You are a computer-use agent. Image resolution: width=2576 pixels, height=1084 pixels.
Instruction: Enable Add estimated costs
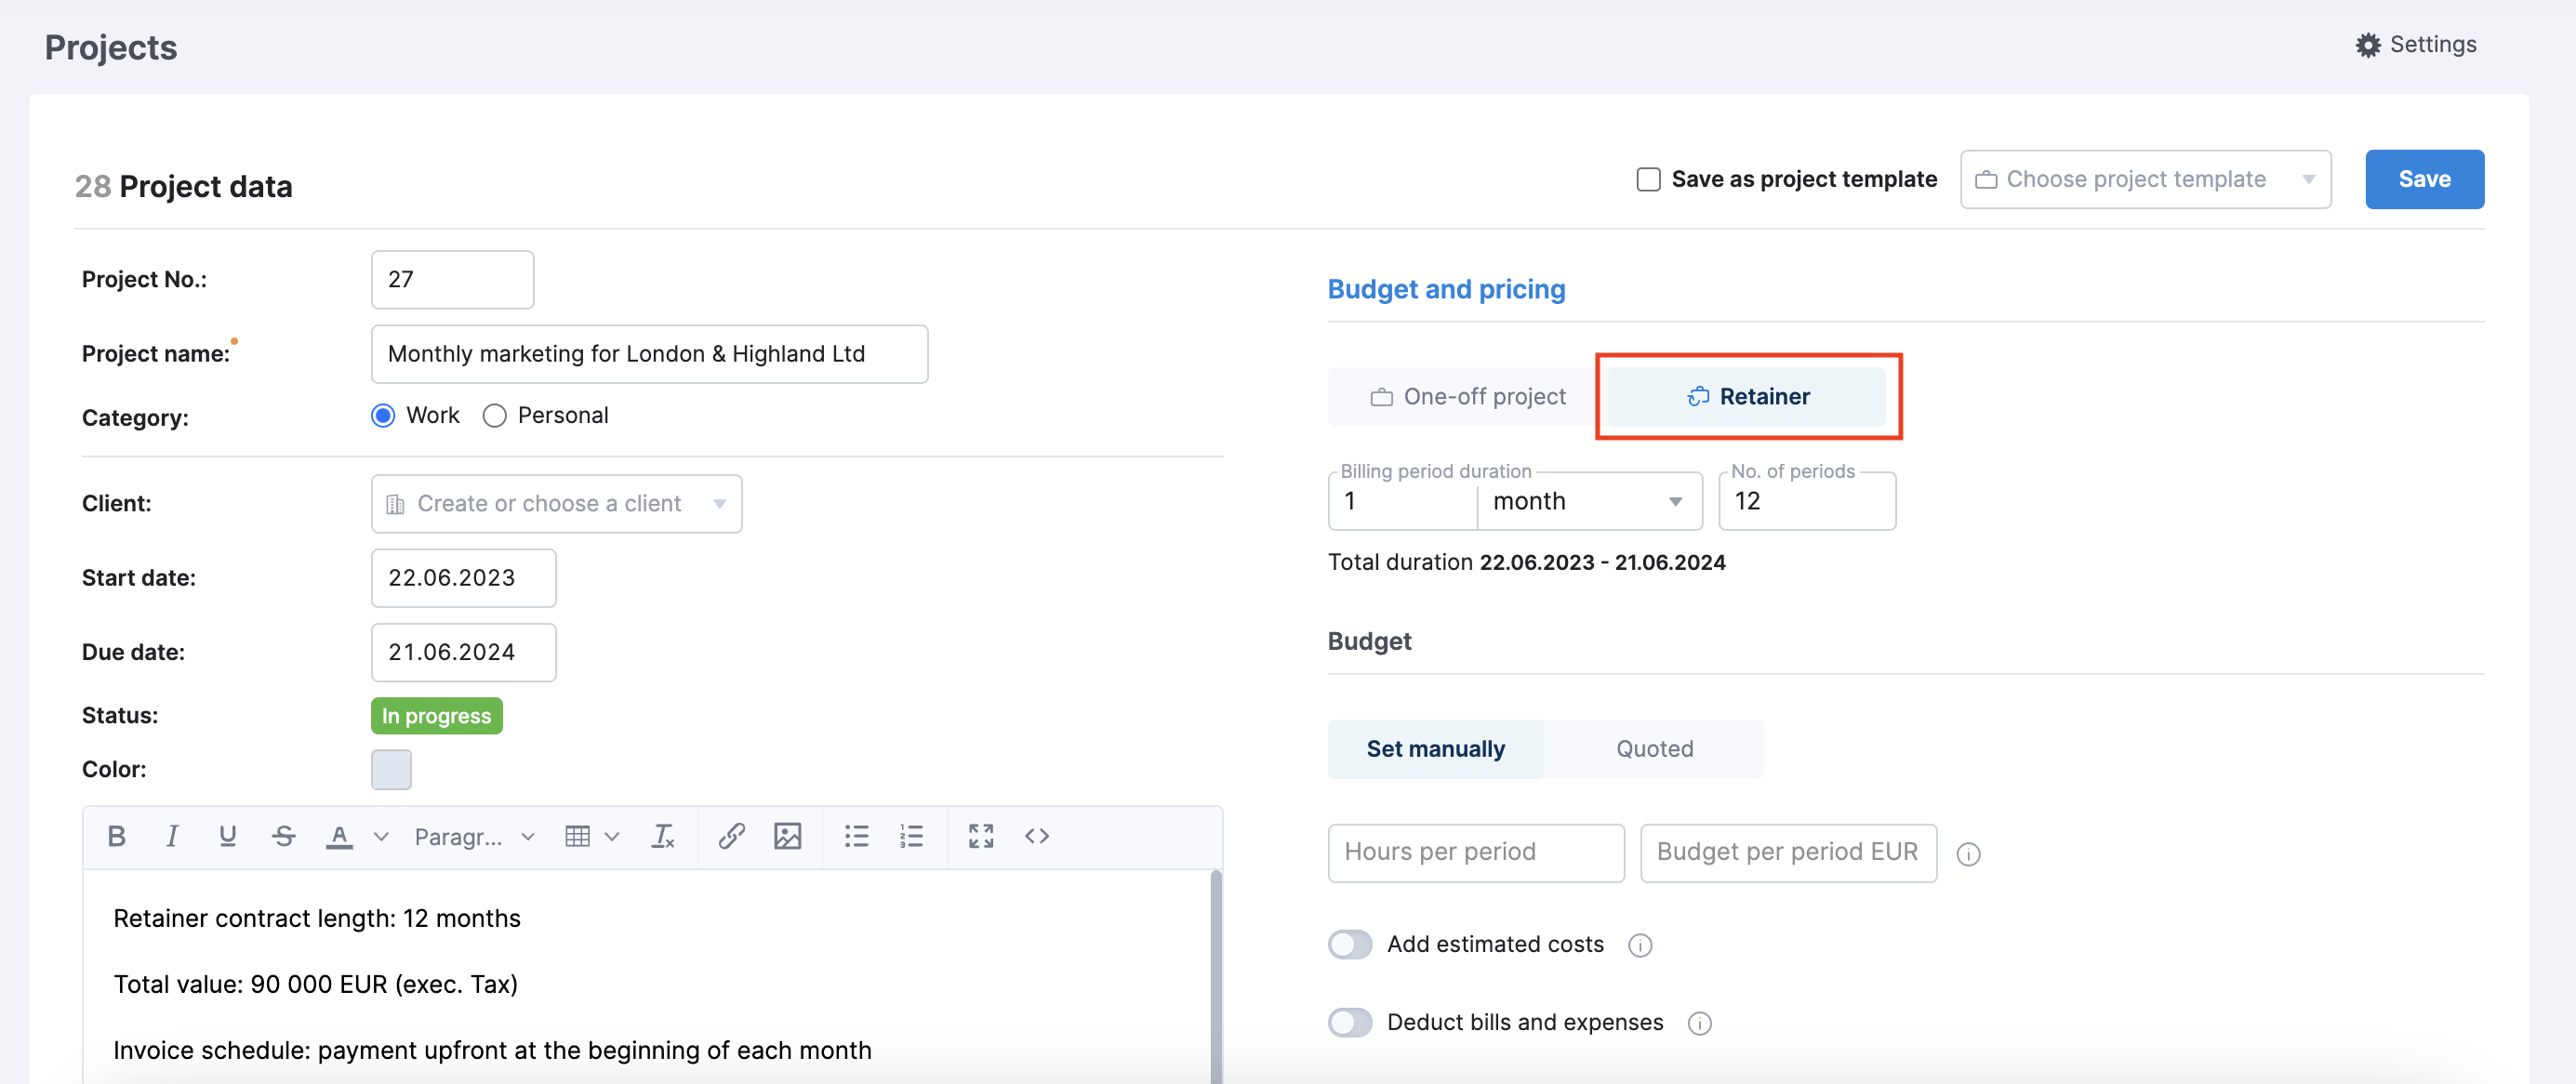coord(1350,944)
